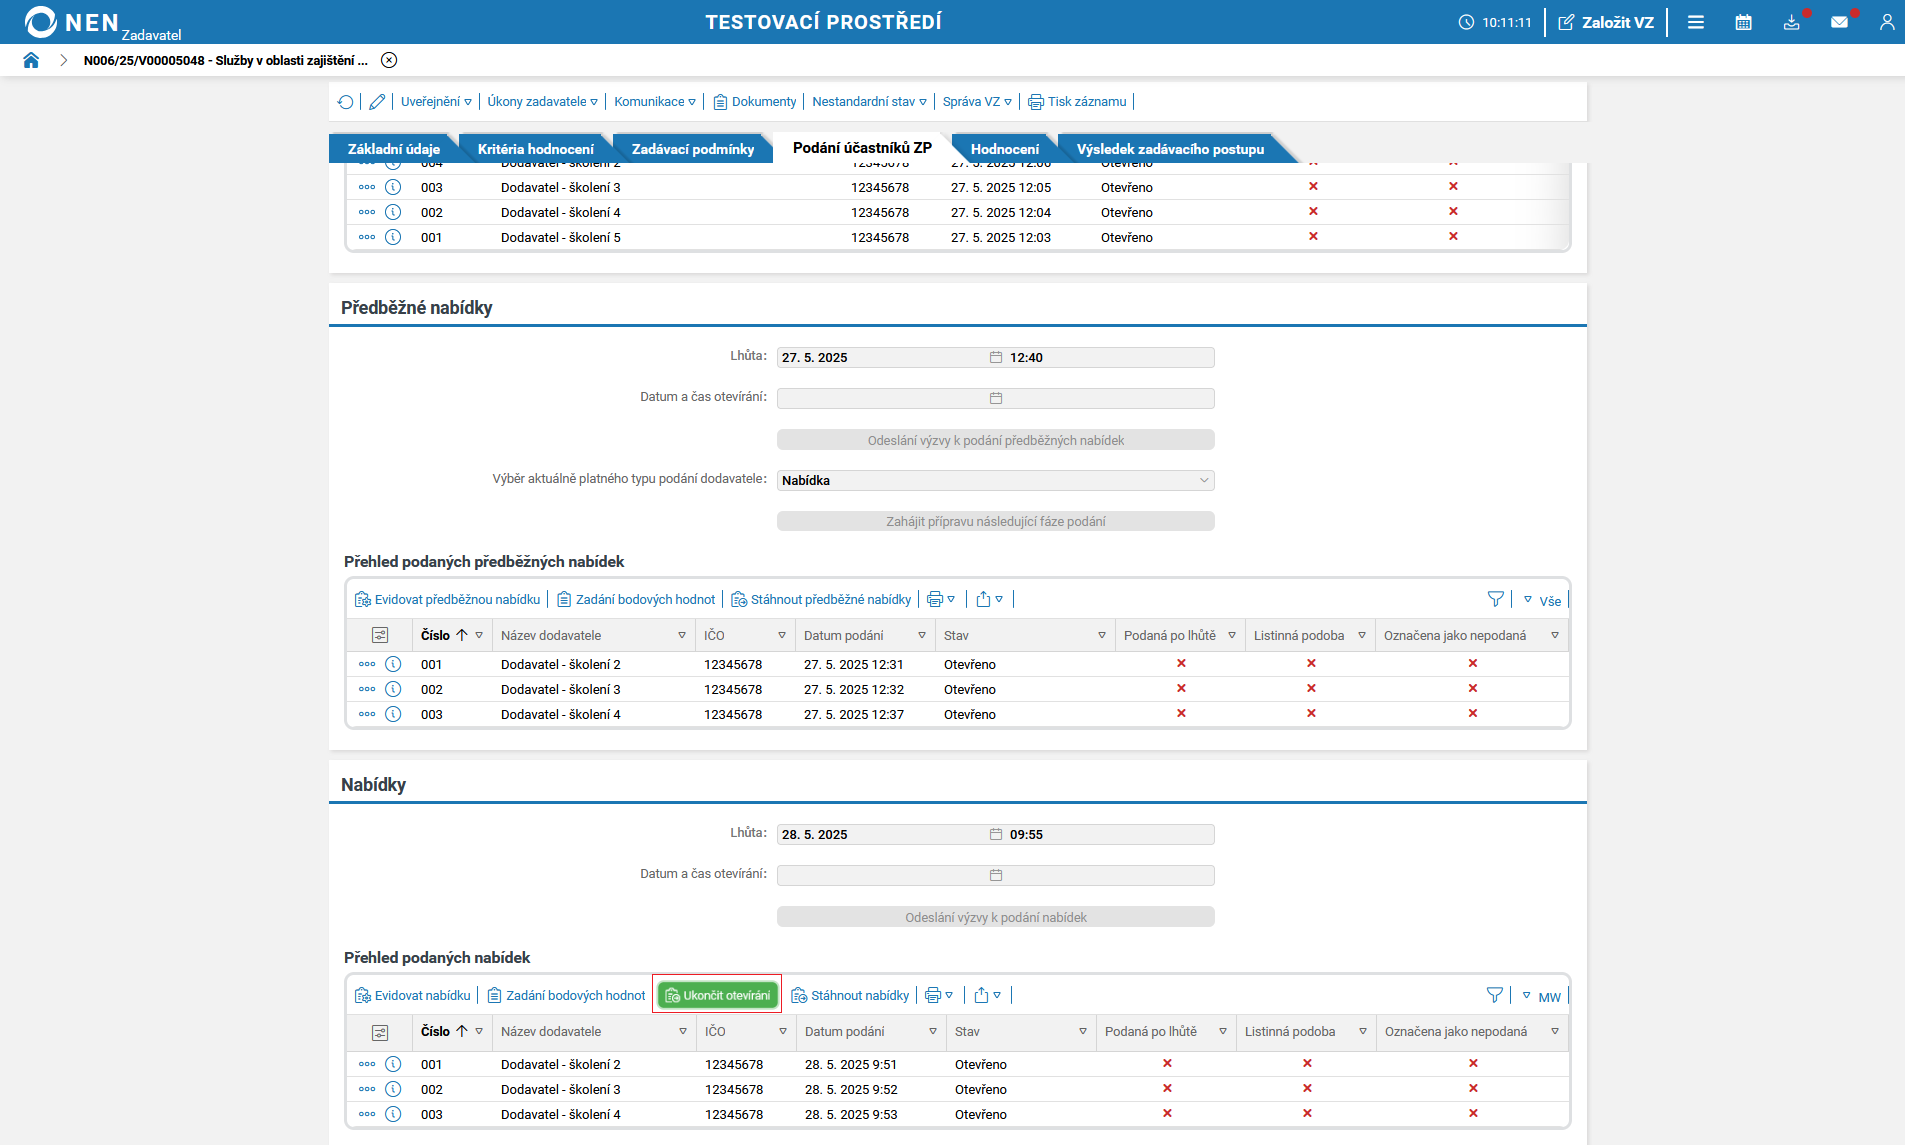Click Evidovat předběžnou nabídku

448,599
